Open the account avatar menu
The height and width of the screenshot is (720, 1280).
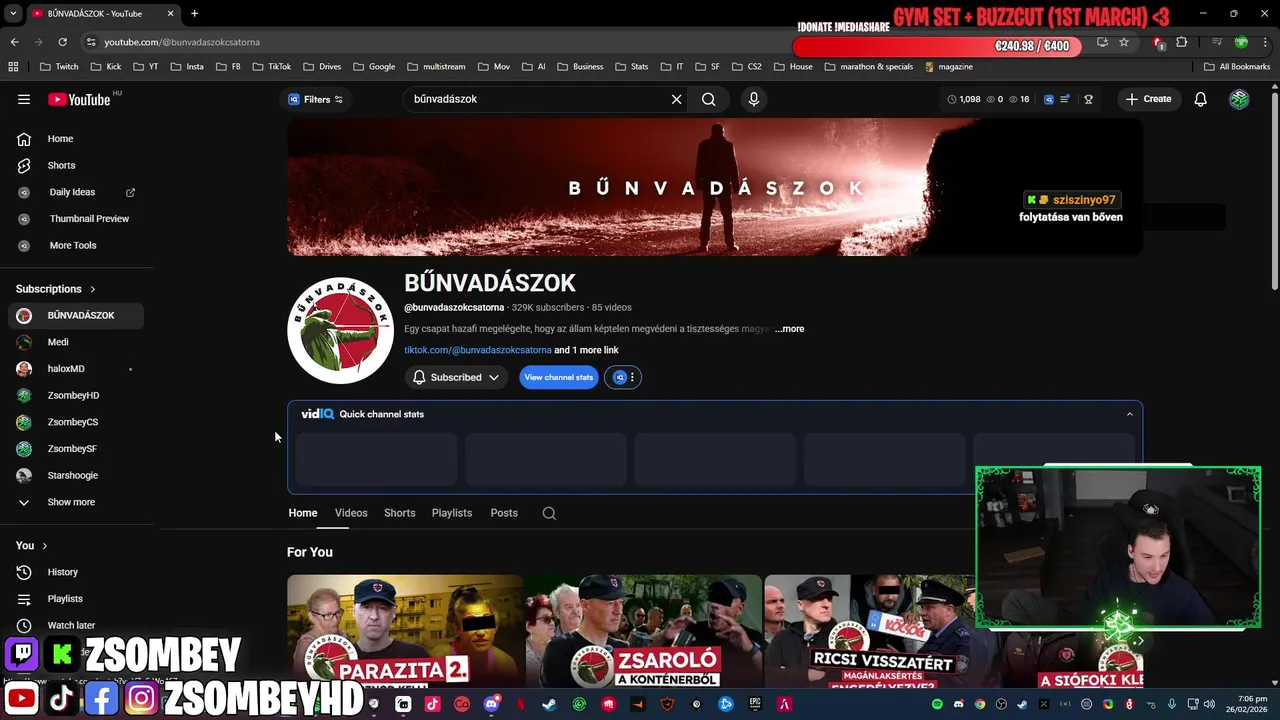[x=1239, y=99]
